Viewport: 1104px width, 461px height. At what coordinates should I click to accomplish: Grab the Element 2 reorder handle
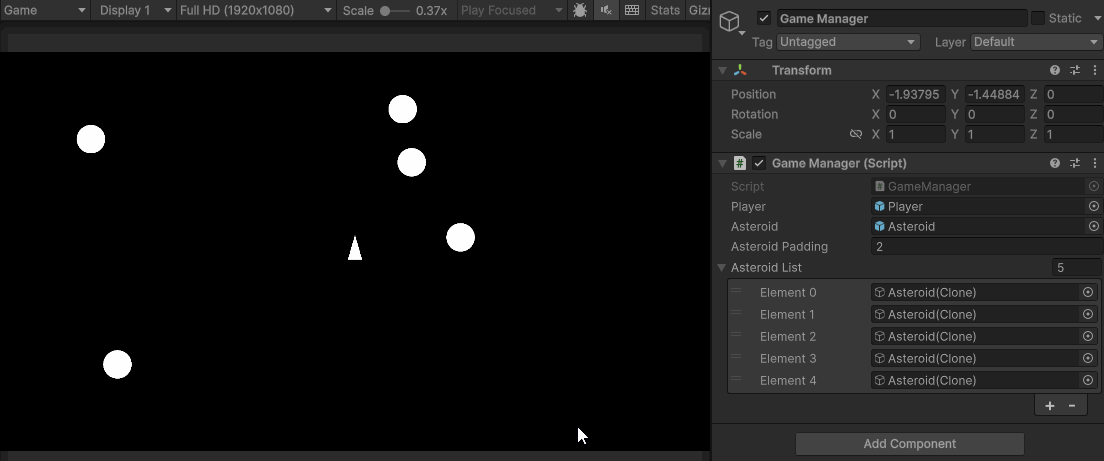pyautogui.click(x=736, y=334)
